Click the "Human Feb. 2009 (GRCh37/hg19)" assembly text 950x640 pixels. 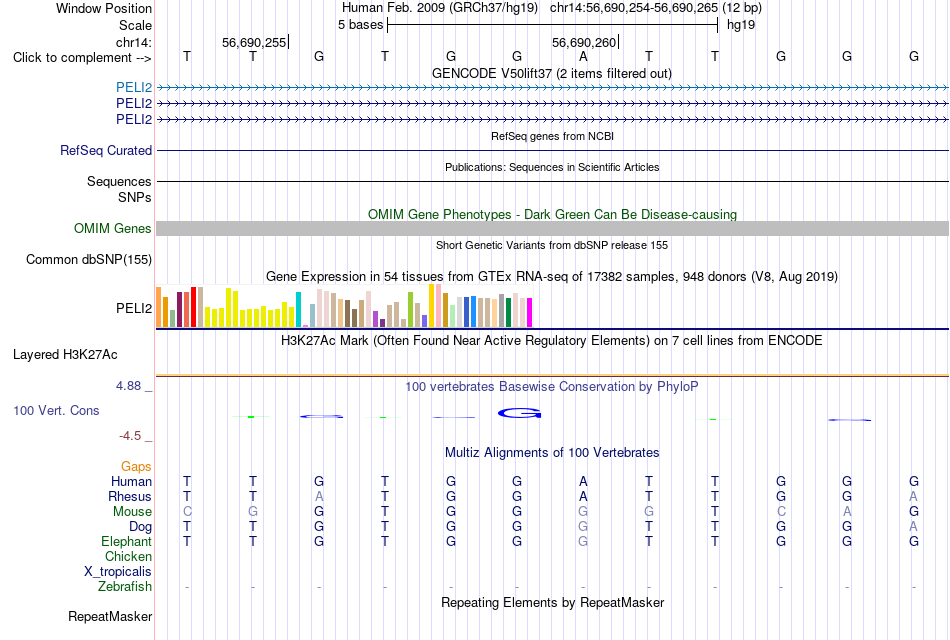[x=440, y=8]
